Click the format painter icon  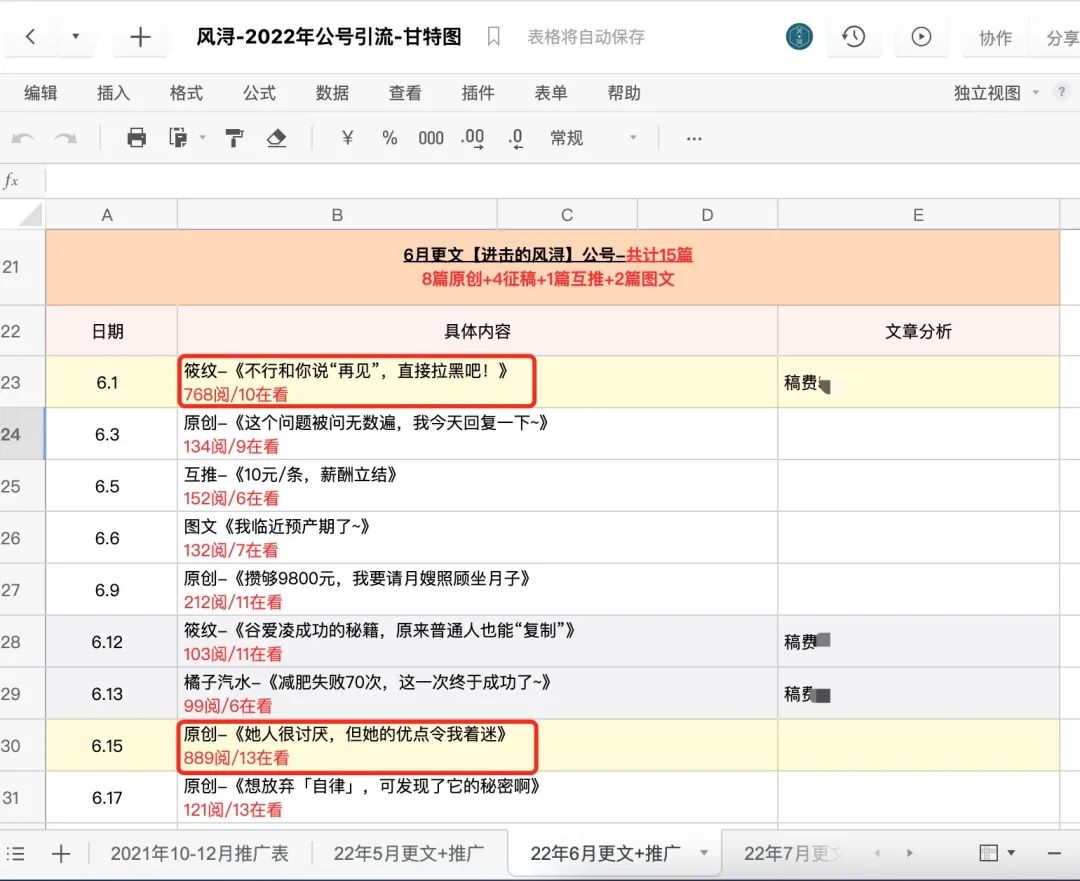click(233, 138)
